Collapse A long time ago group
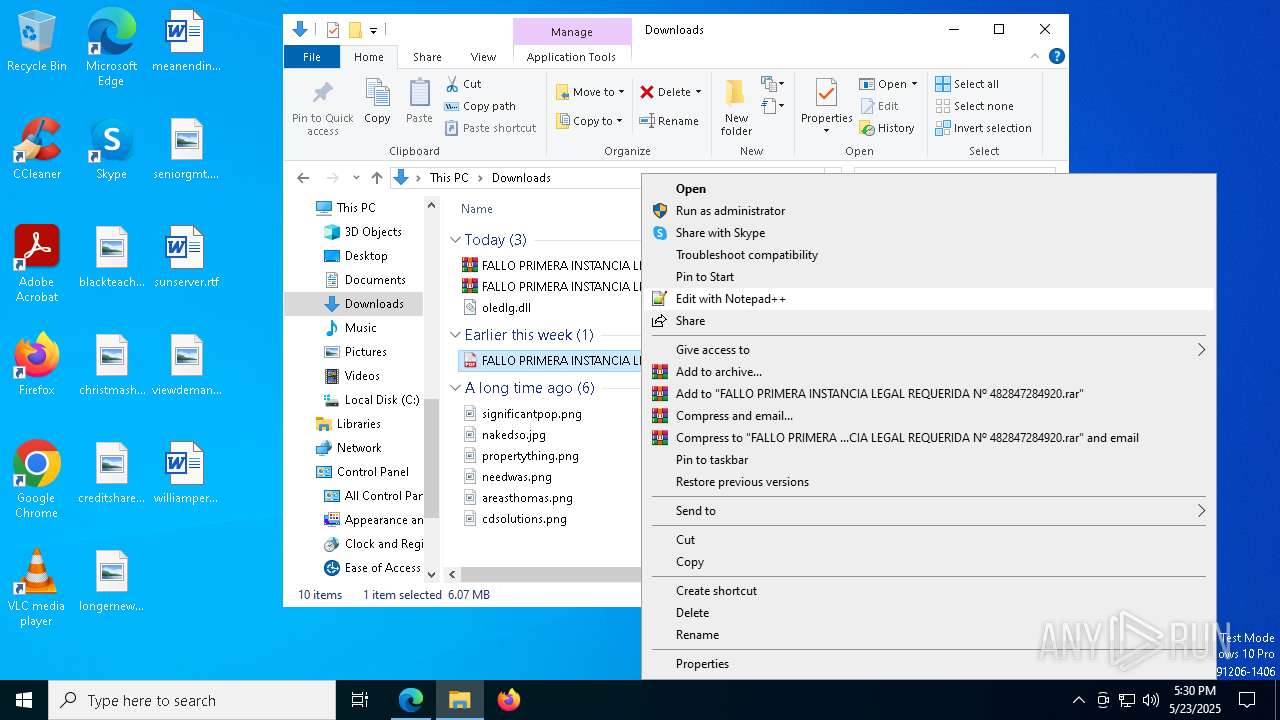 tap(456, 388)
